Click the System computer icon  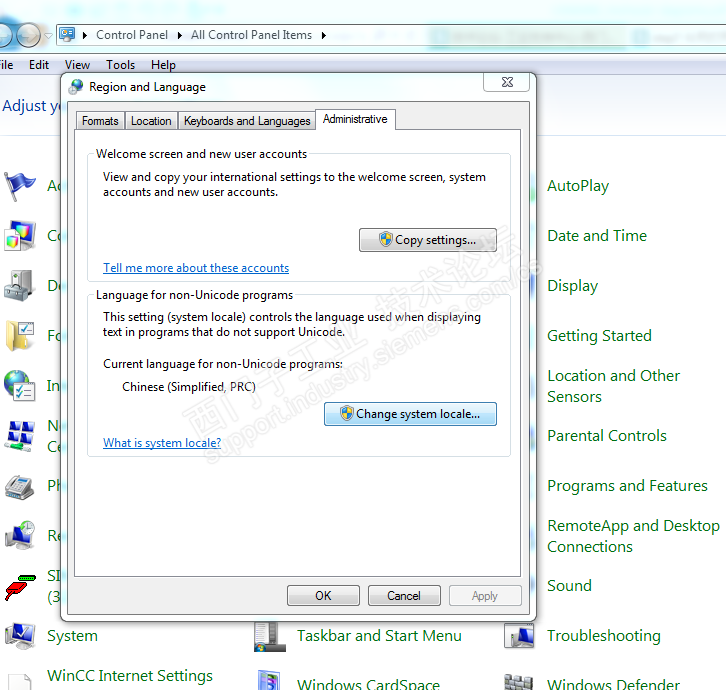pyautogui.click(x=19, y=636)
